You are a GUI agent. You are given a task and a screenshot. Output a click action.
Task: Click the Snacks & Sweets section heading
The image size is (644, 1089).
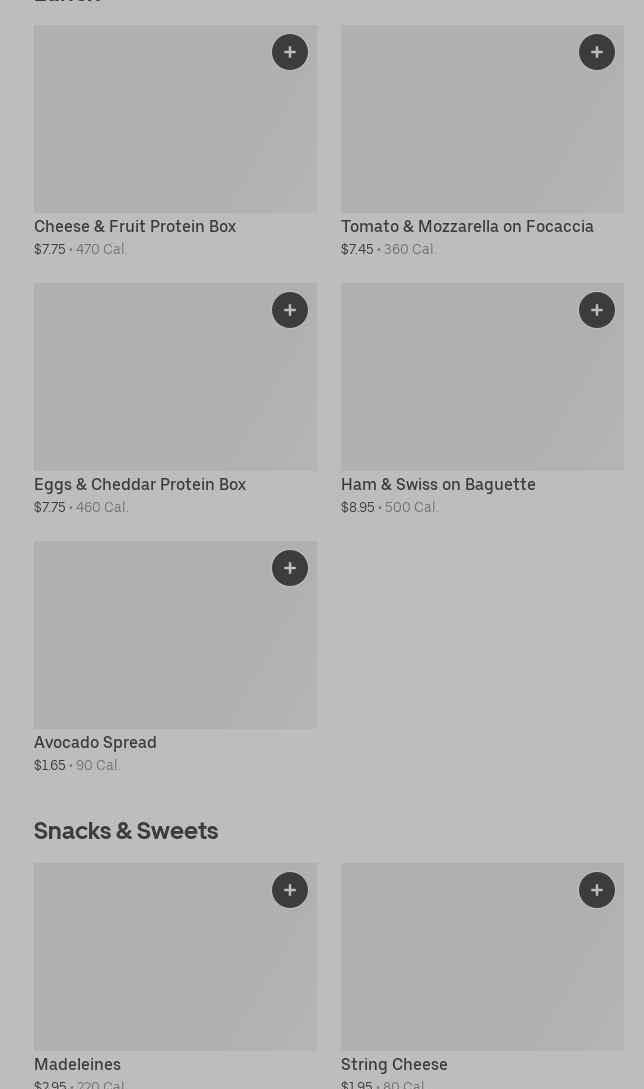(126, 831)
